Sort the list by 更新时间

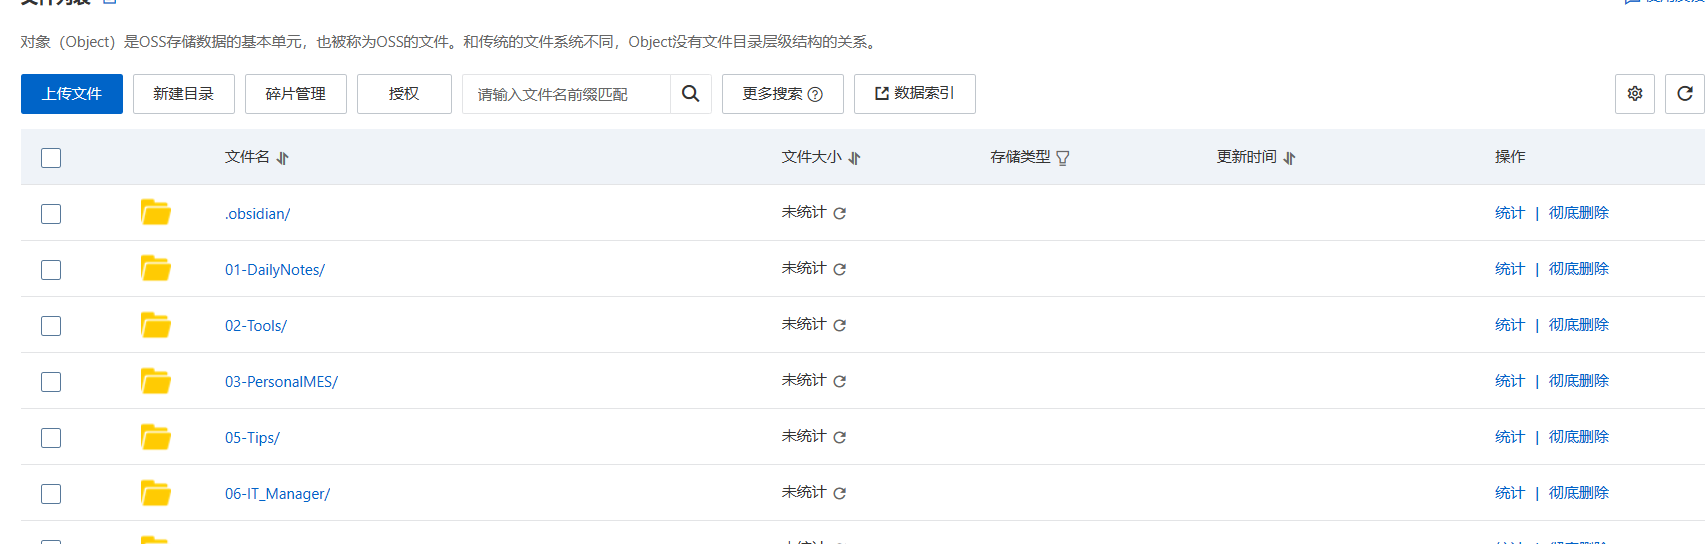pyautogui.click(x=1290, y=158)
